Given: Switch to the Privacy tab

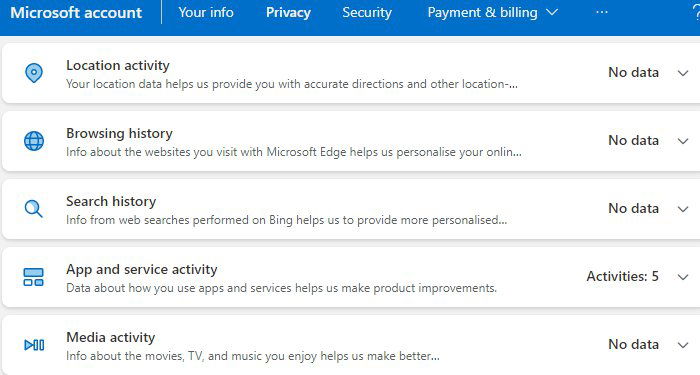Looking at the screenshot, I should (288, 12).
